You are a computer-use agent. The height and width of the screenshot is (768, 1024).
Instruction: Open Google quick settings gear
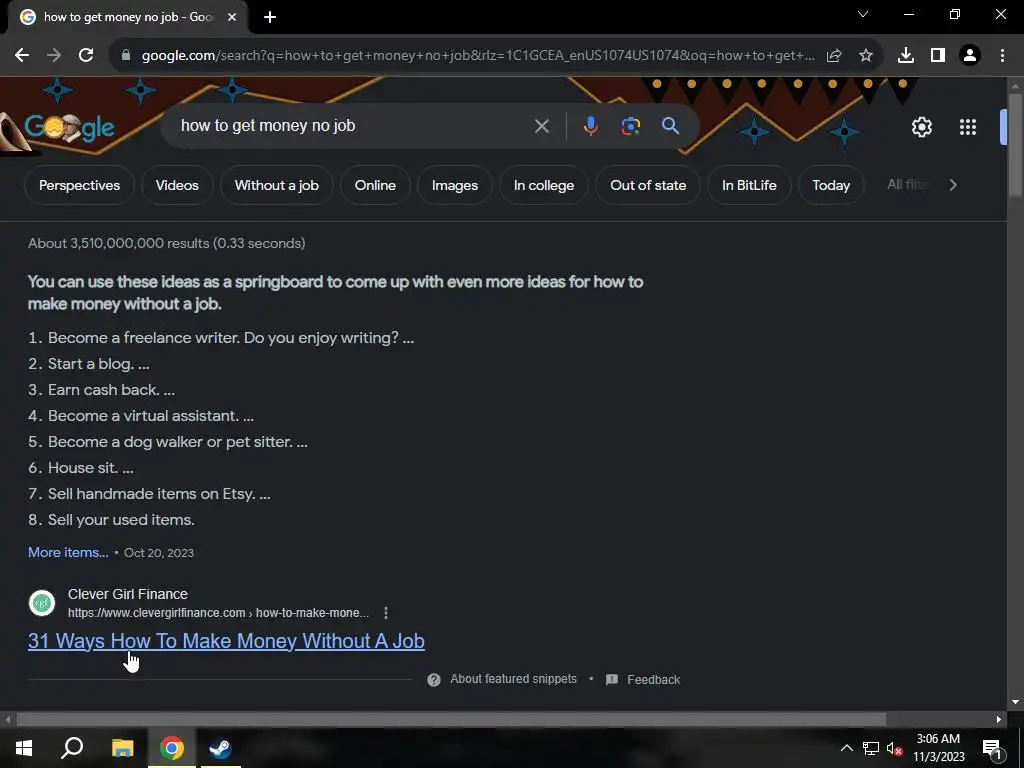[921, 127]
